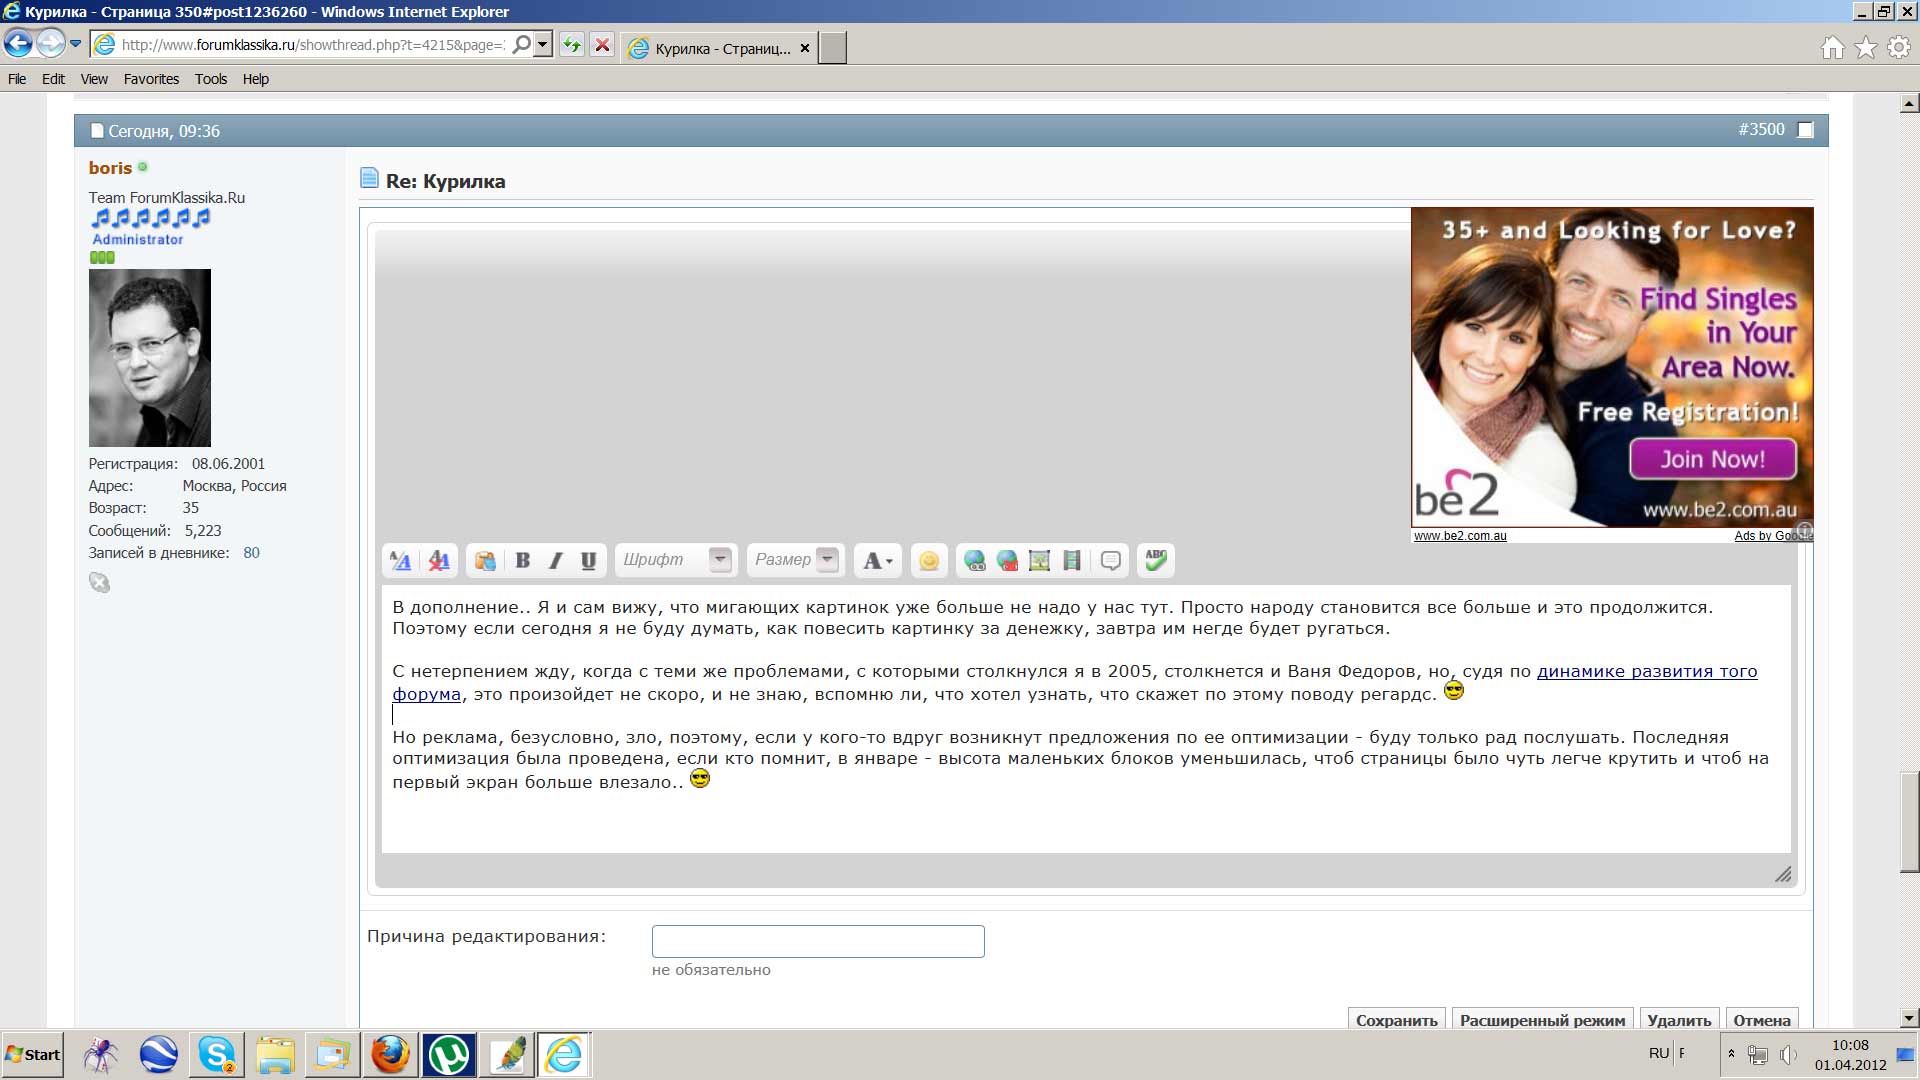Viewport: 1920px width, 1080px height.
Task: Click the Сохранить button
Action: (1396, 1019)
